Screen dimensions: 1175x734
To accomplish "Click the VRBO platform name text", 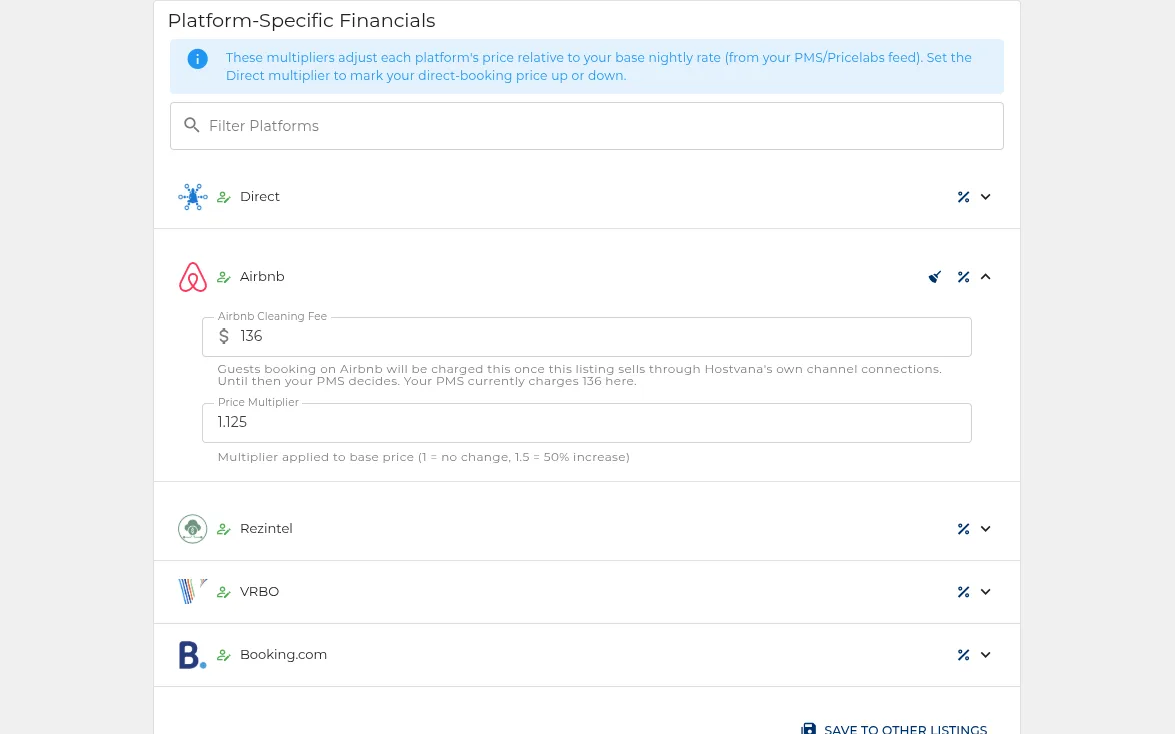I will [259, 592].
